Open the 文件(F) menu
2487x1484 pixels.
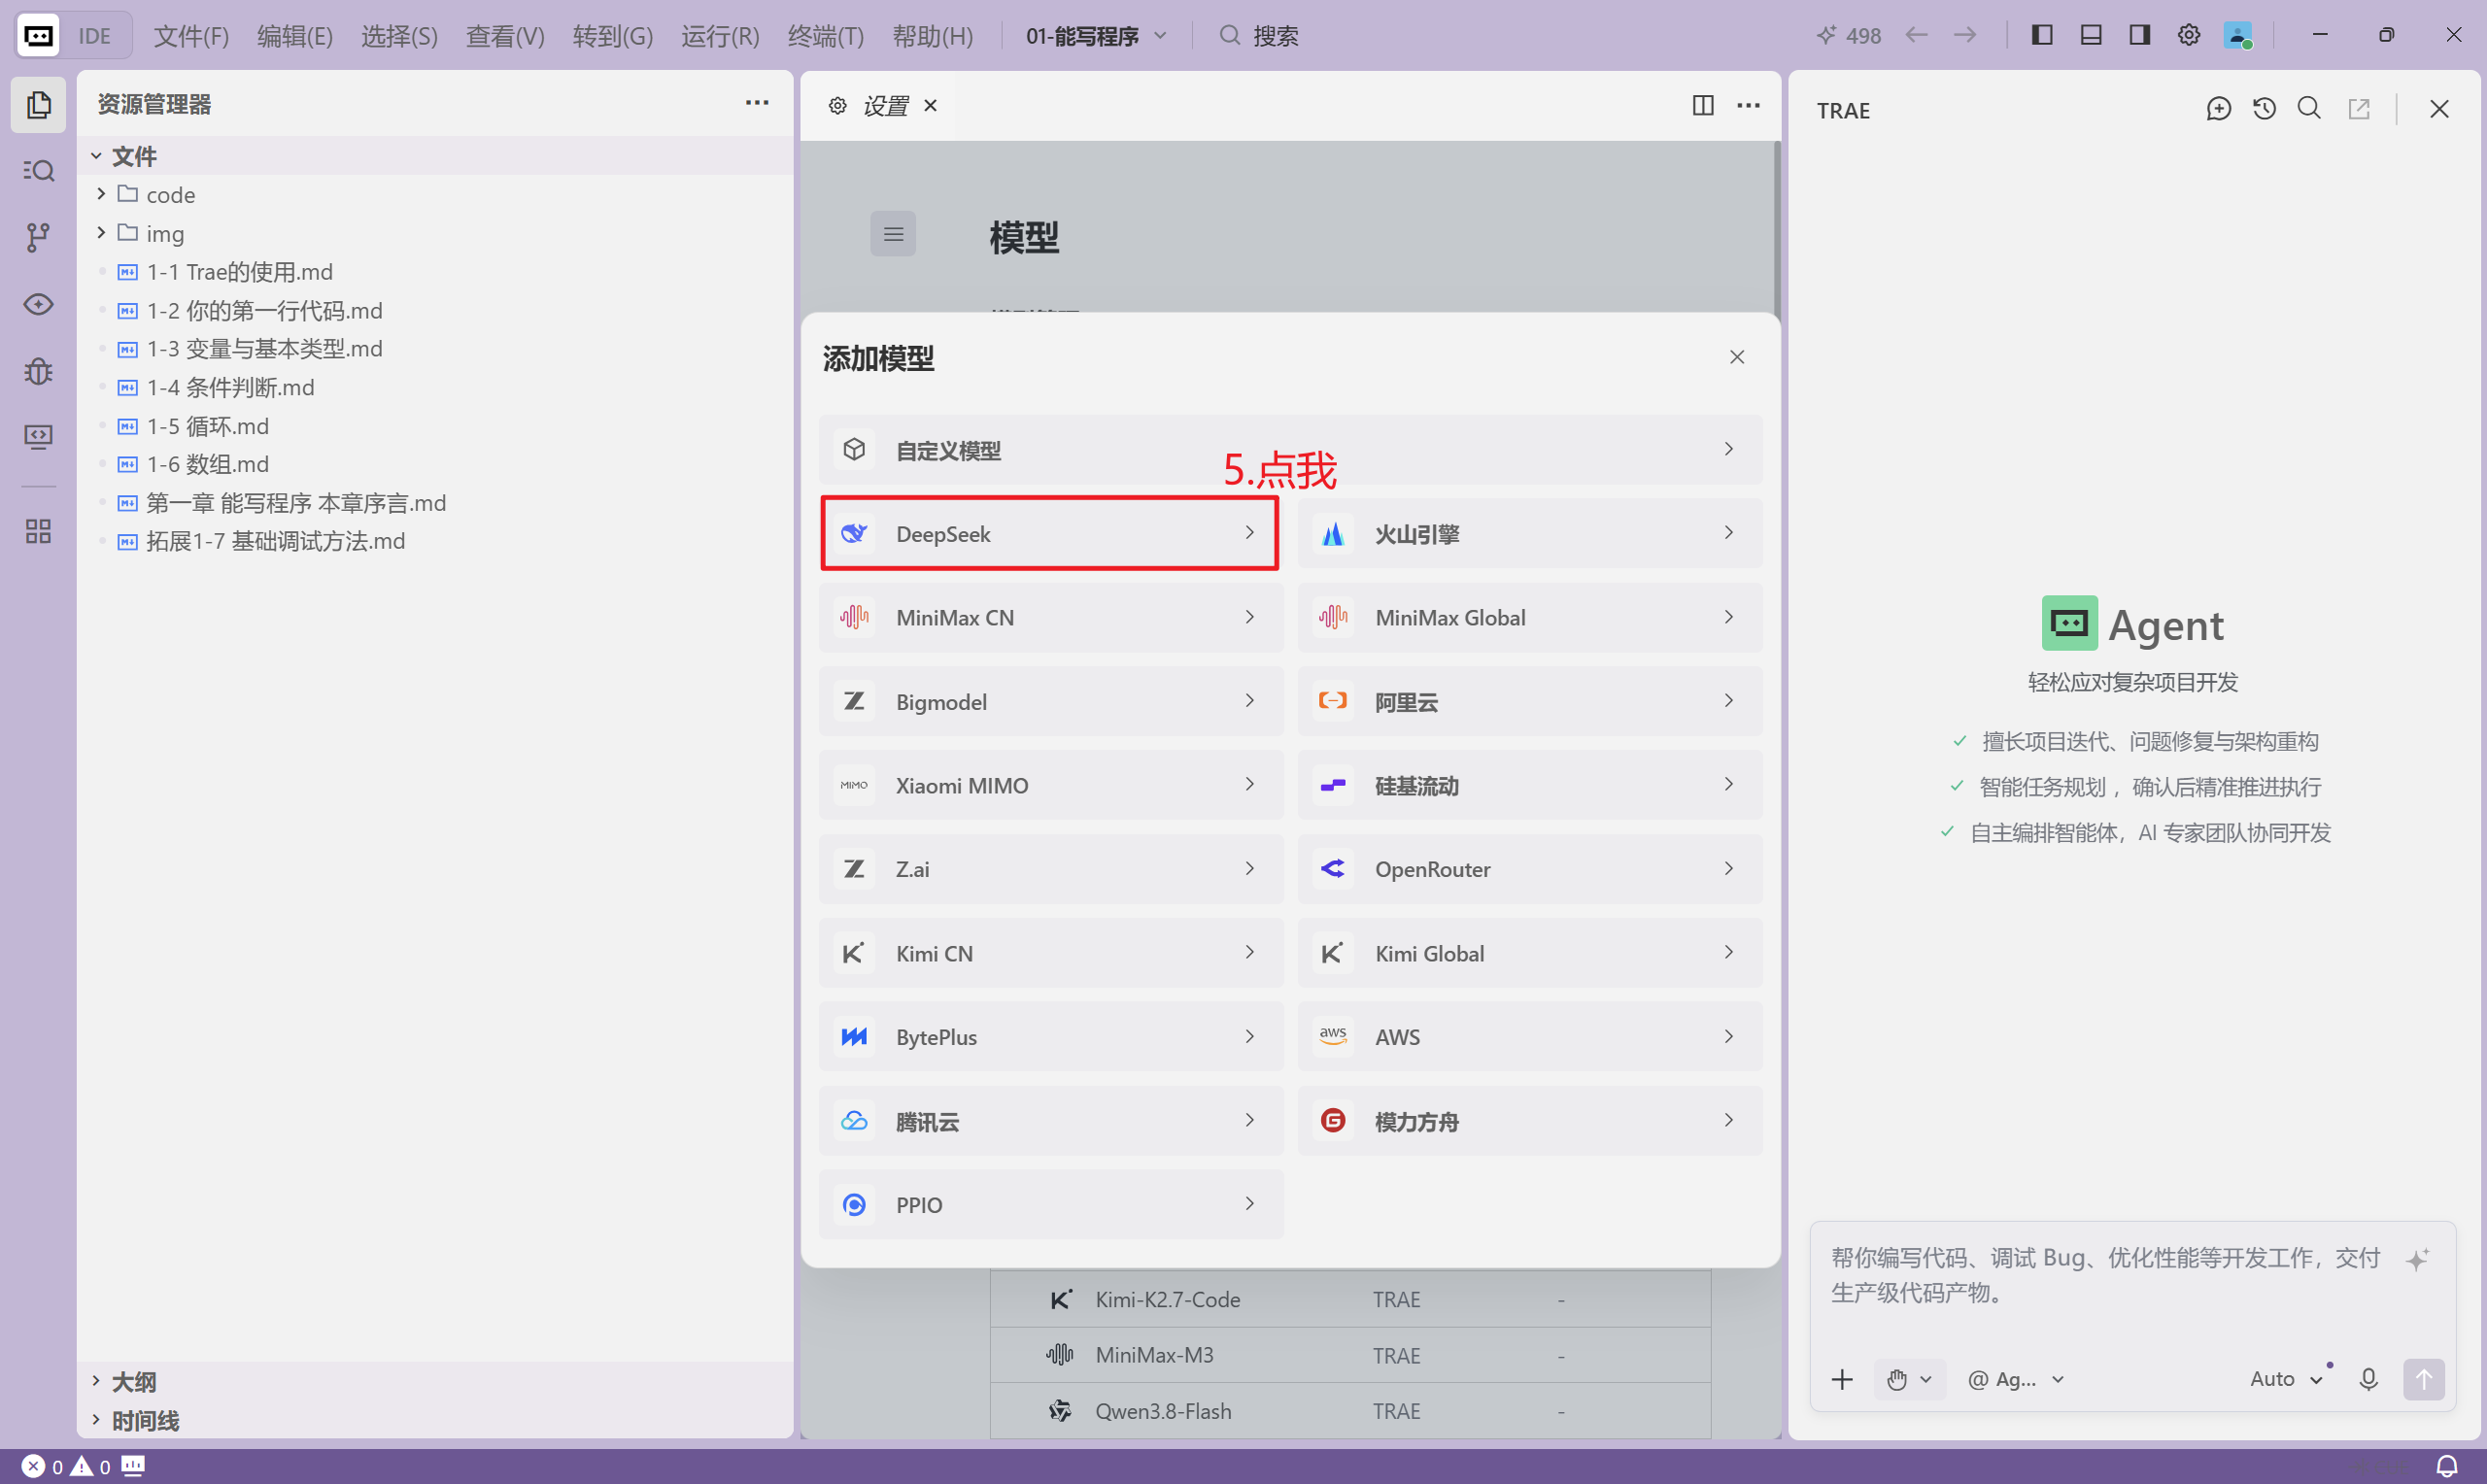(x=191, y=36)
